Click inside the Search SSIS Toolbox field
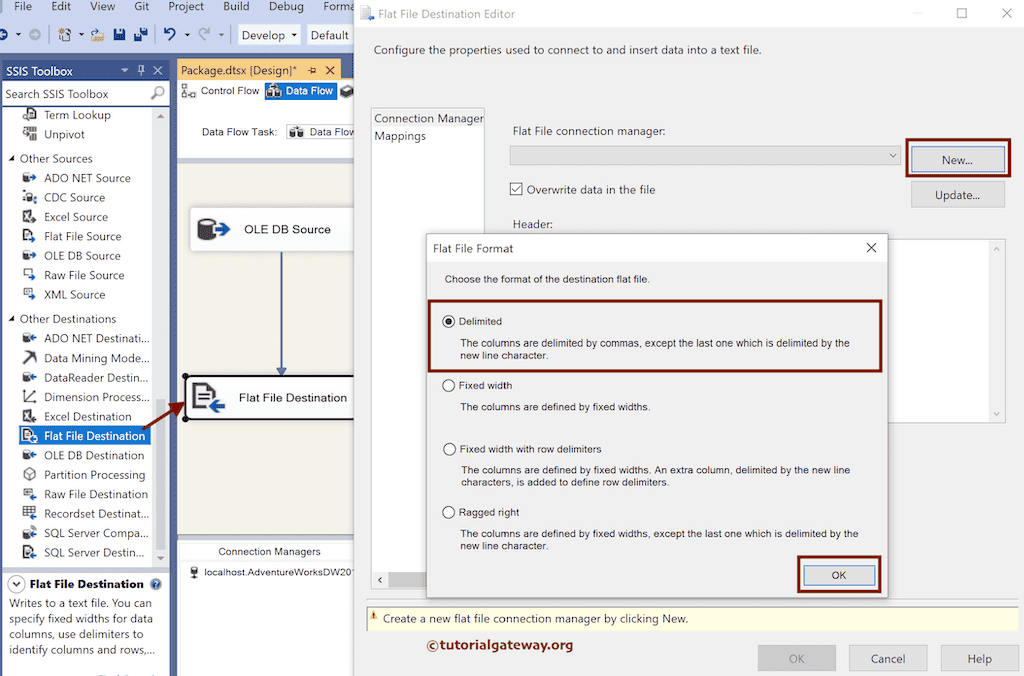Viewport: 1024px width, 676px height. coord(70,93)
